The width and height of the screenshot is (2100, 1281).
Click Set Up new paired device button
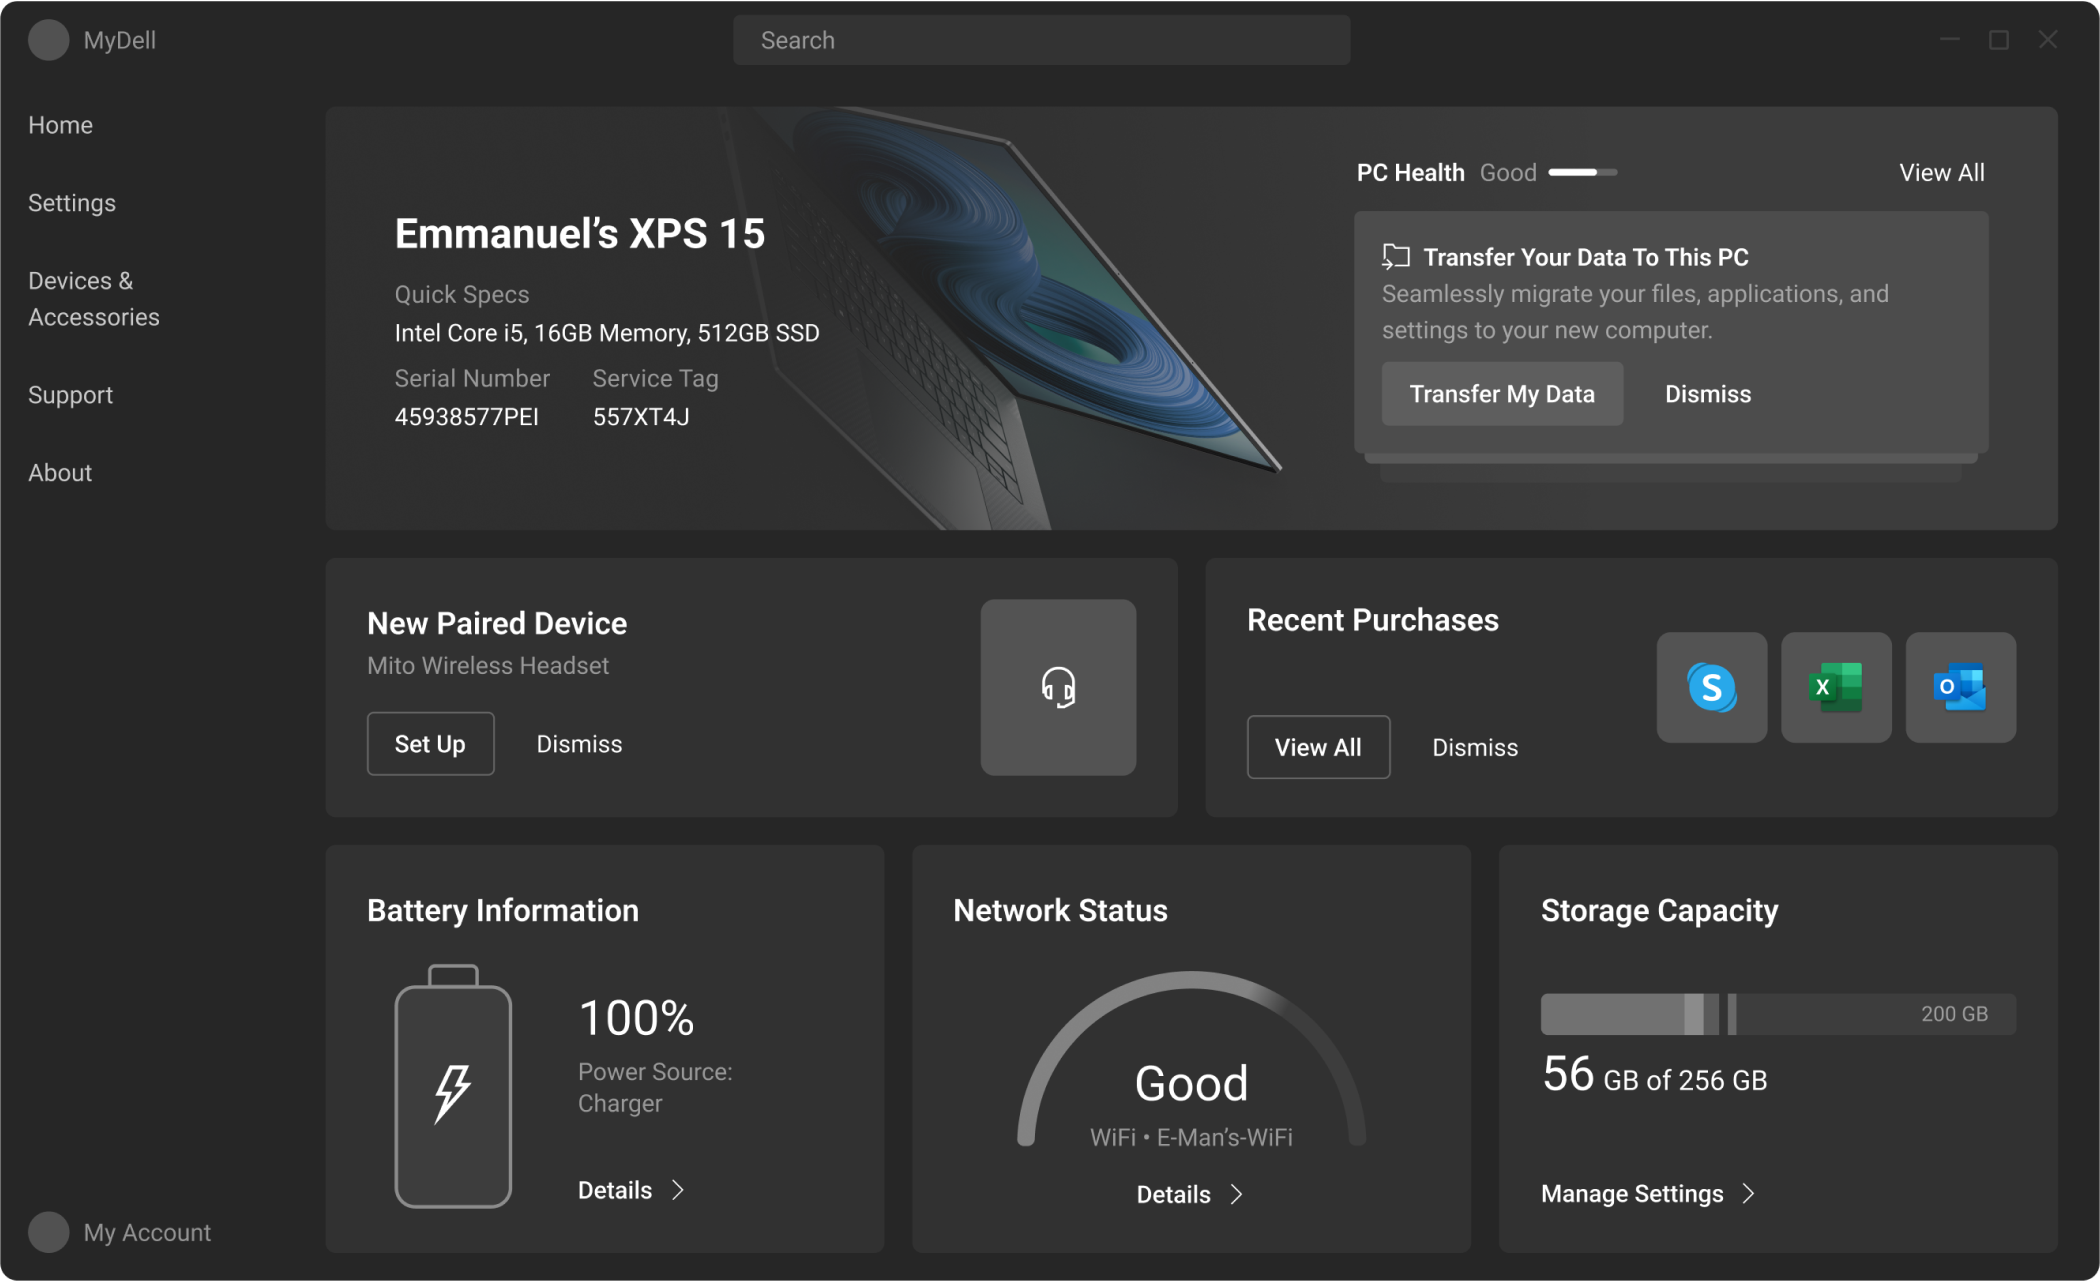click(x=429, y=742)
